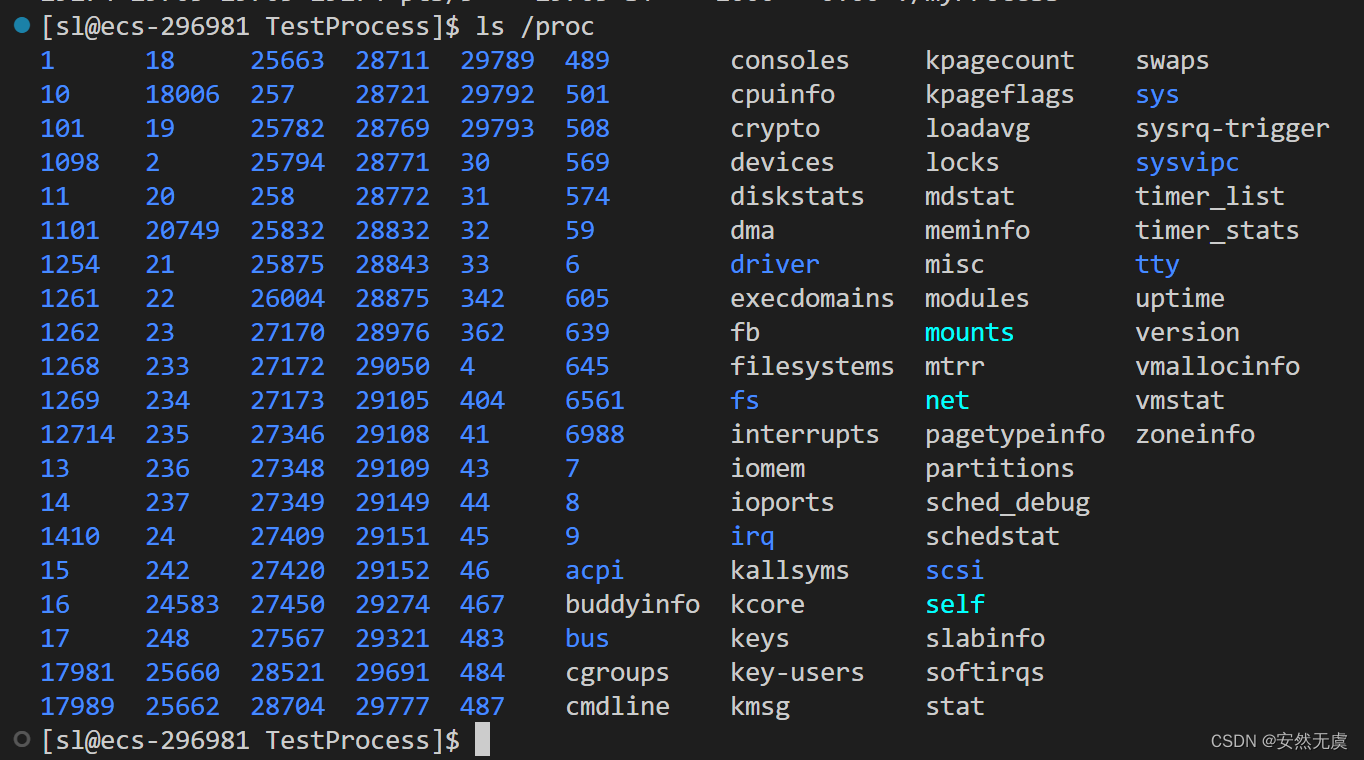The width and height of the screenshot is (1364, 760).
Task: Select the 'bus' directory entry
Action: pos(588,638)
